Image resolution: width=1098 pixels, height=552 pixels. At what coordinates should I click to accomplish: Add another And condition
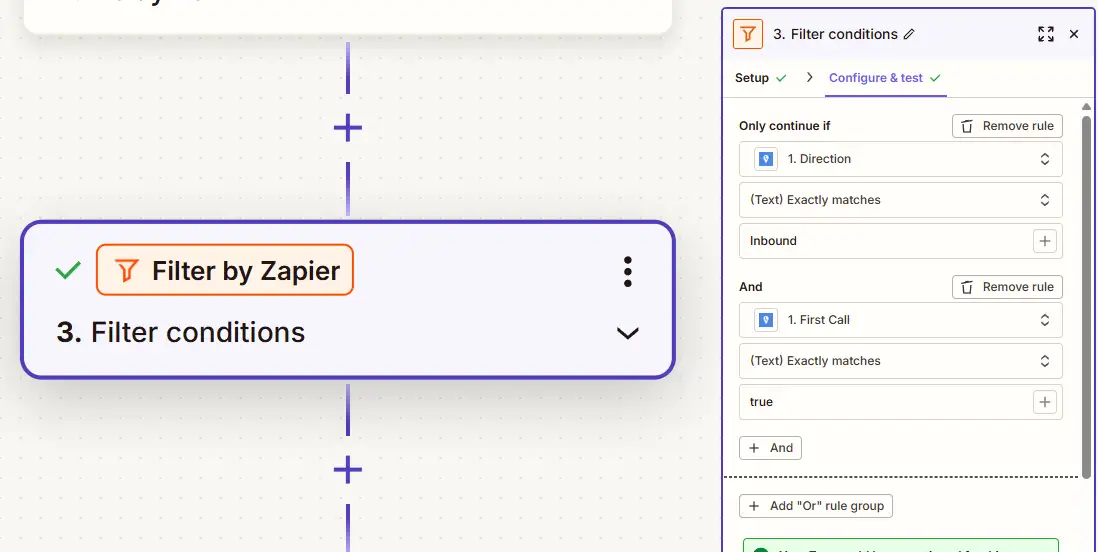770,448
